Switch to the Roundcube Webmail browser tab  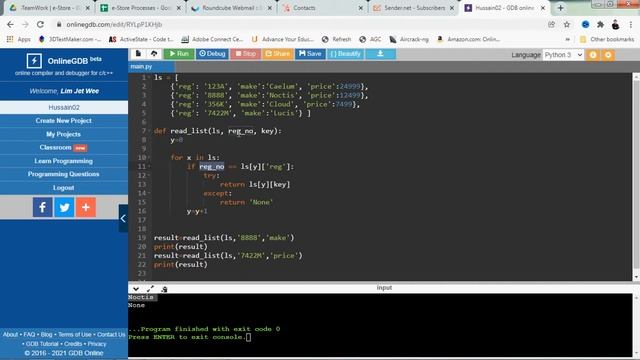(x=232, y=8)
